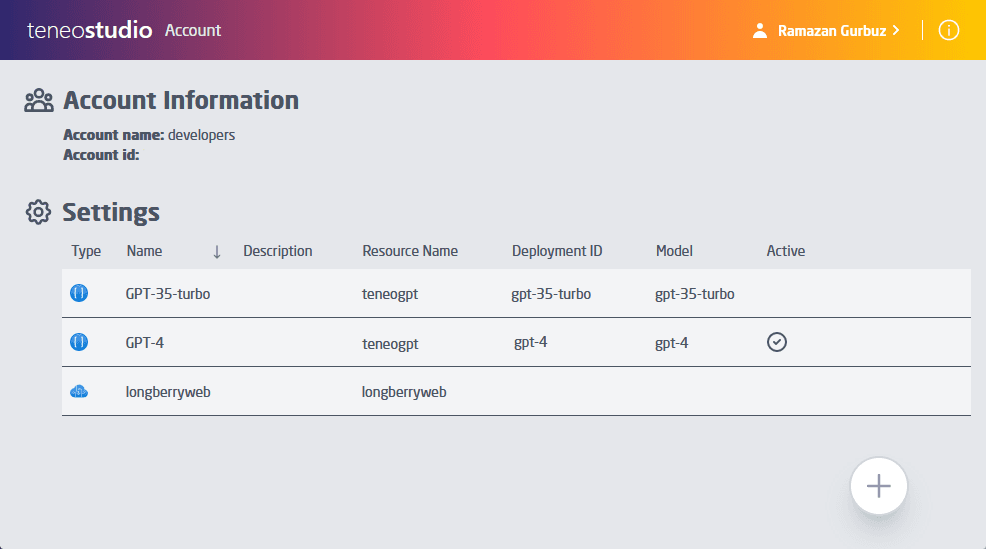Sort by the Name column header

(144, 251)
